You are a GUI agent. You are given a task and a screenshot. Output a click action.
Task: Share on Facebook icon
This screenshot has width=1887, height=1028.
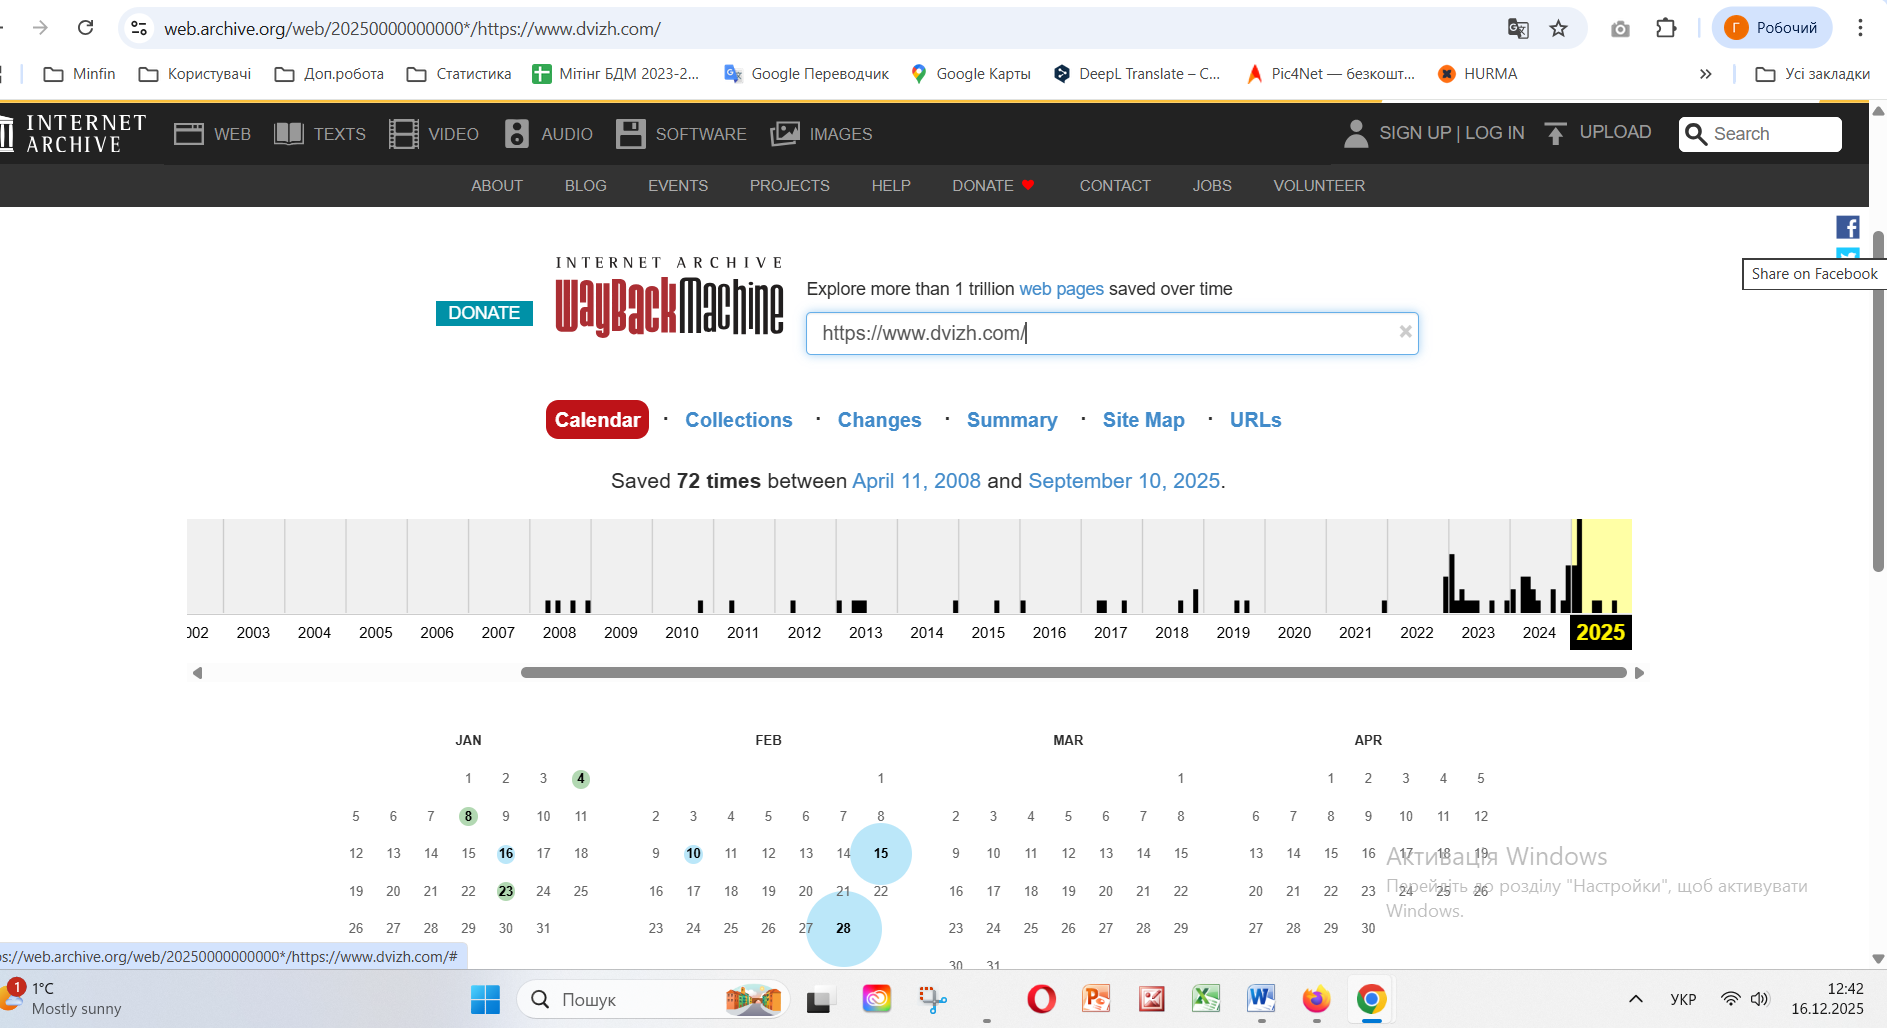point(1847,227)
